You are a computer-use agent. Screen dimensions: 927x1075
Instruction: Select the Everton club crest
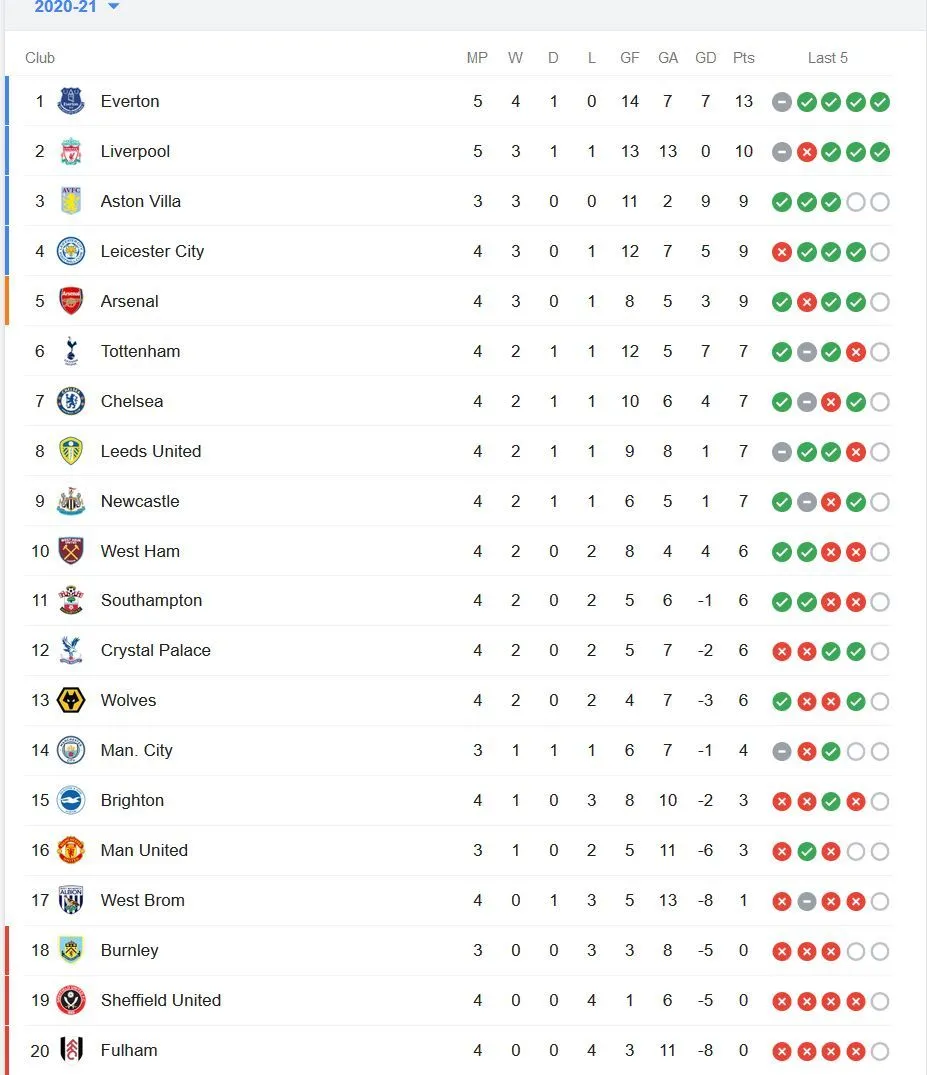tap(70, 101)
